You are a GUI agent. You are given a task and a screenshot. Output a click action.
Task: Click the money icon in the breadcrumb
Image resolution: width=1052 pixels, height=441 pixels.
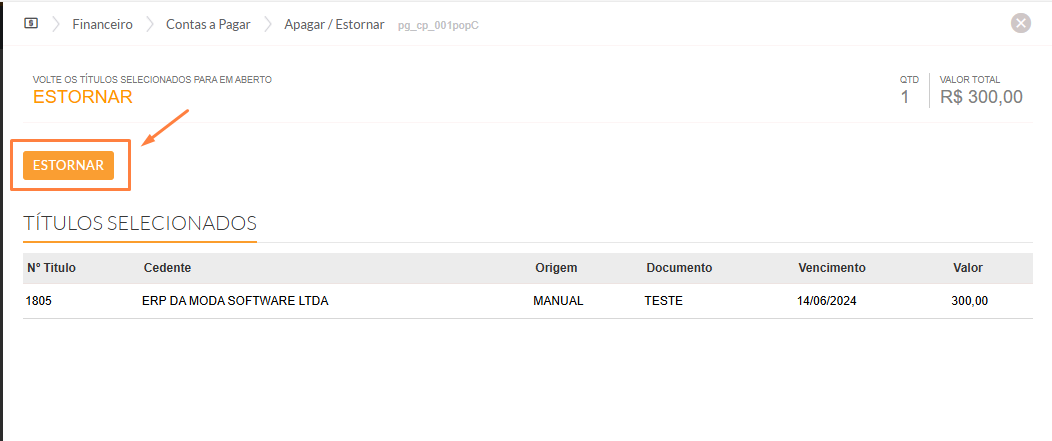point(31,23)
